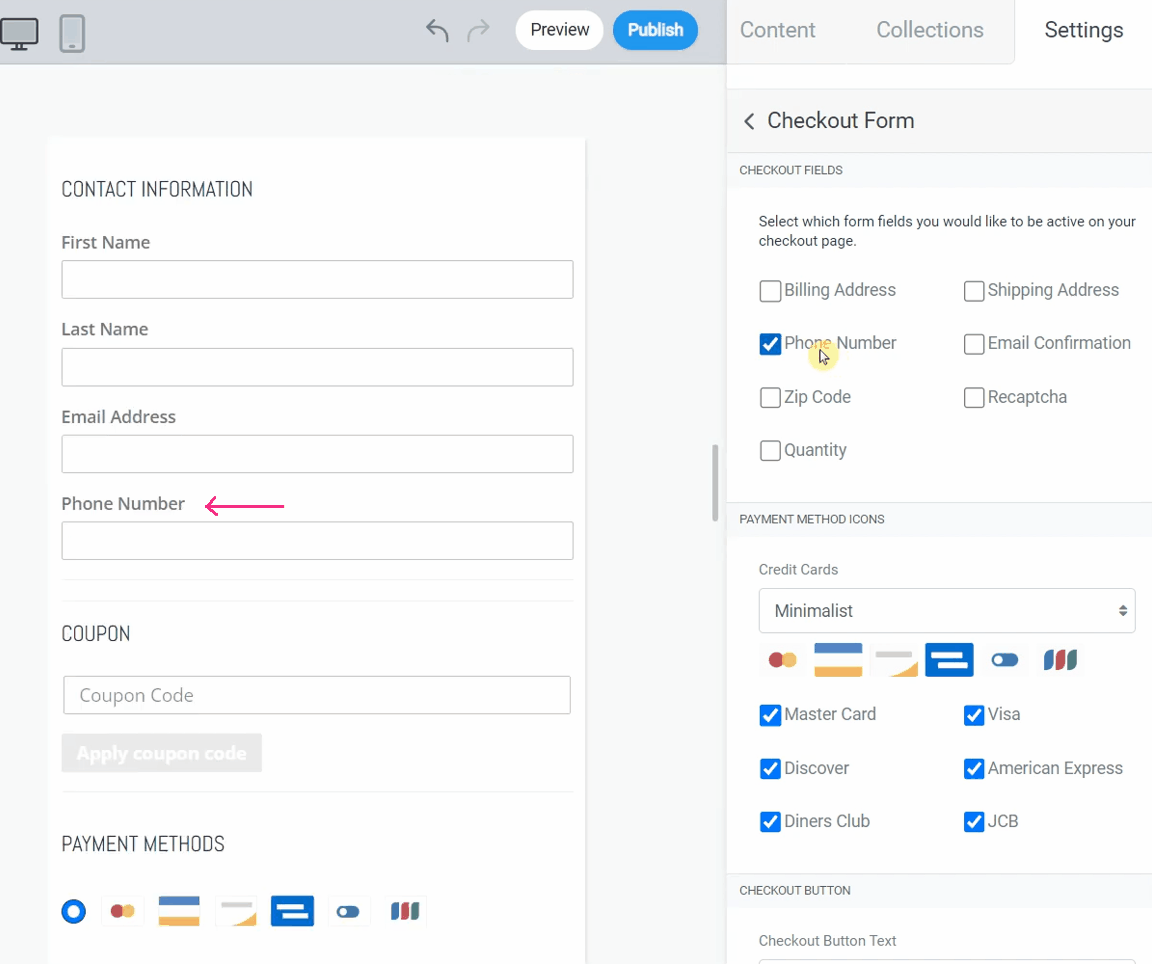Click Master Card icon in settings panel
Viewport: 1152px width, 964px height.
(x=782, y=660)
